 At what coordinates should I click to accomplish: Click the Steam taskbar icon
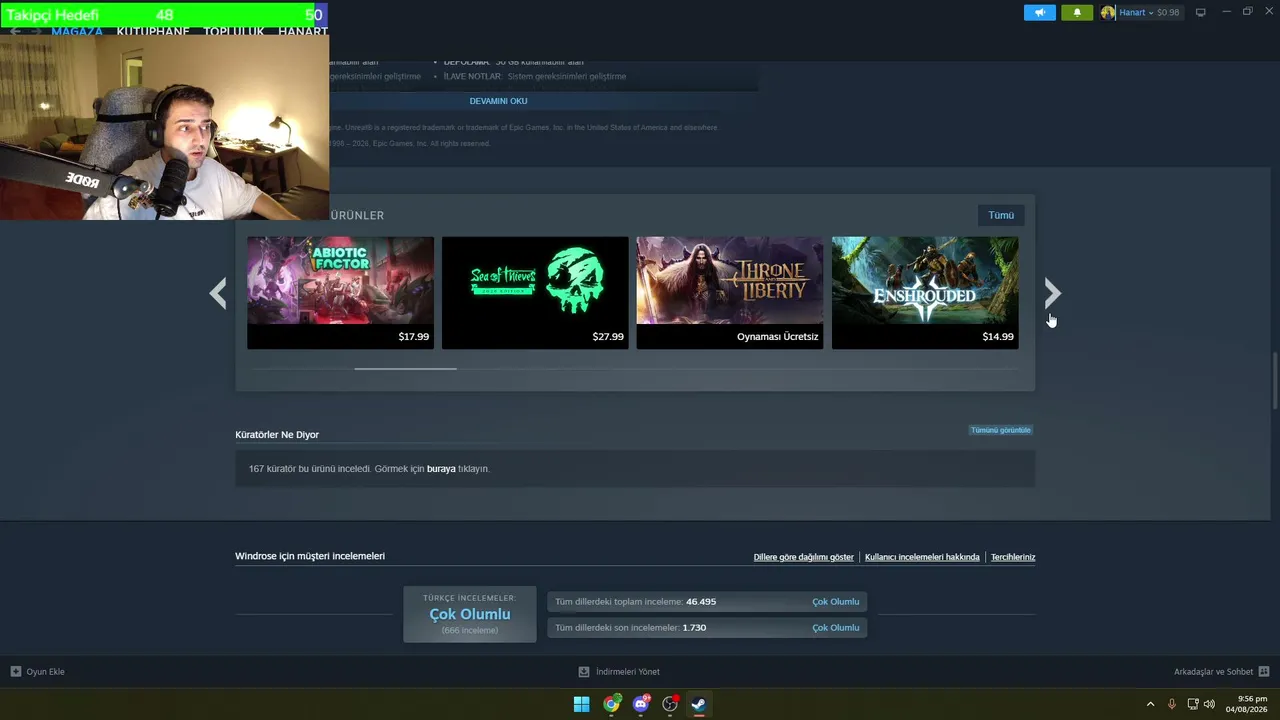[x=699, y=704]
